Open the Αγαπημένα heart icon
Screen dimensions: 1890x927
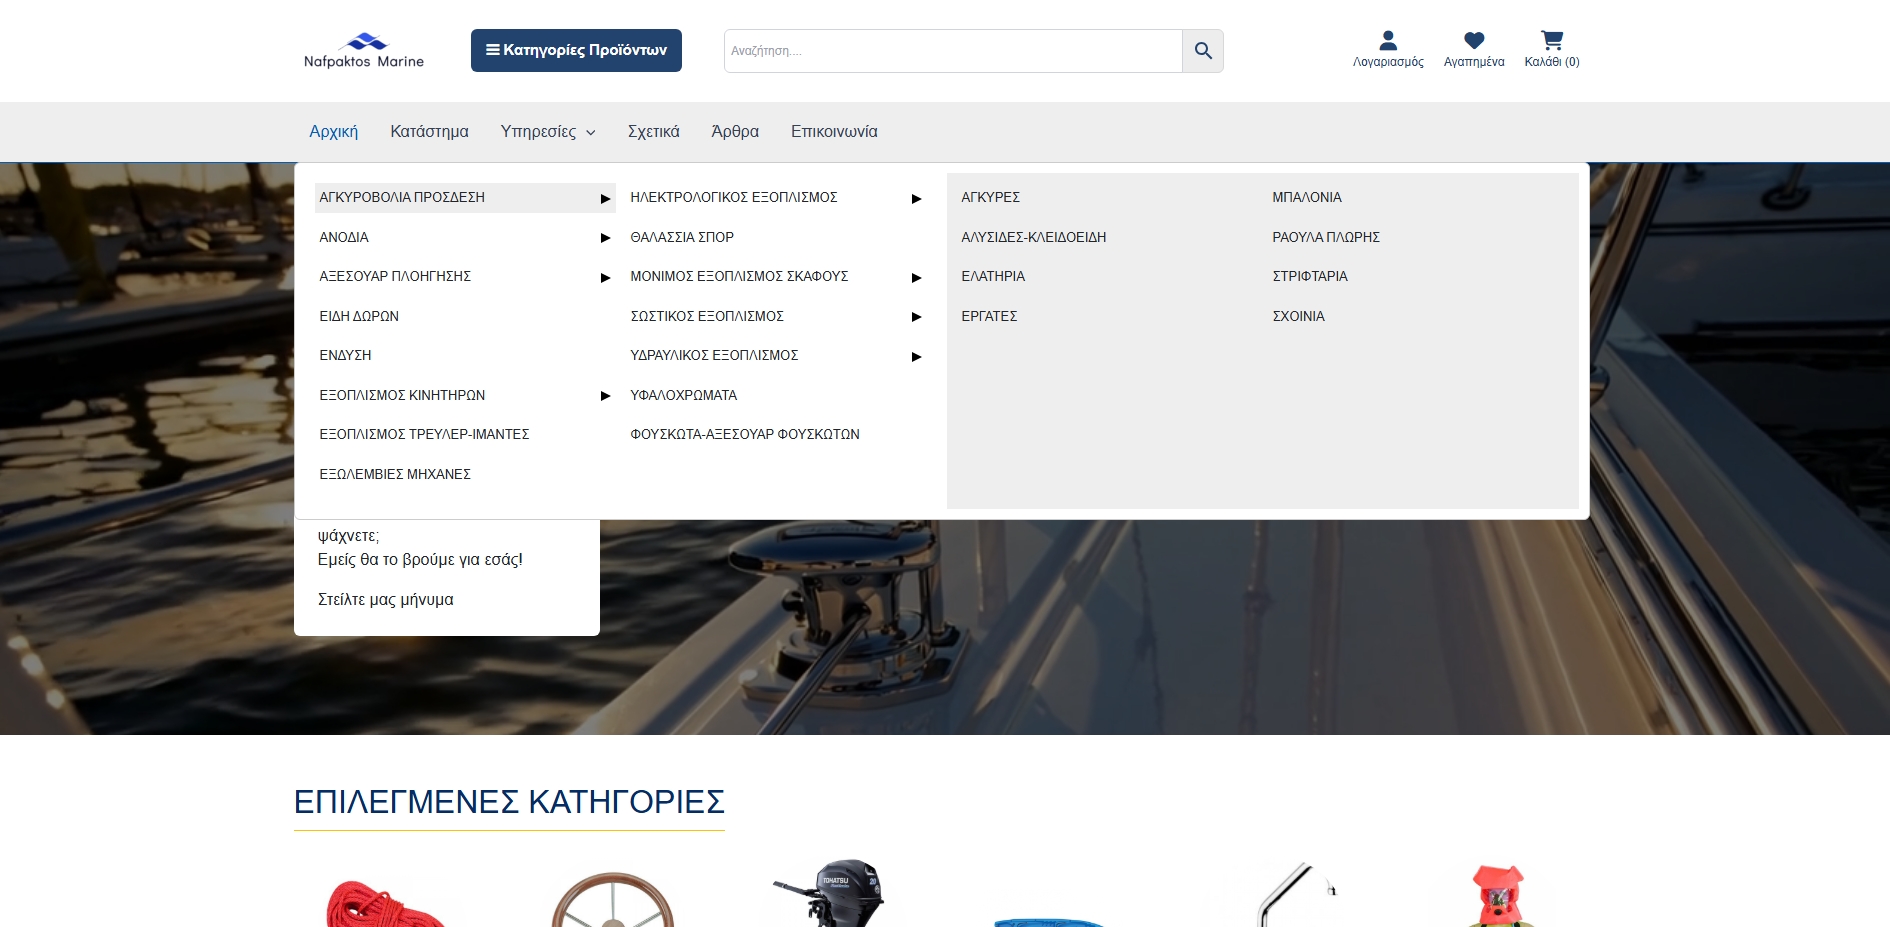point(1474,49)
